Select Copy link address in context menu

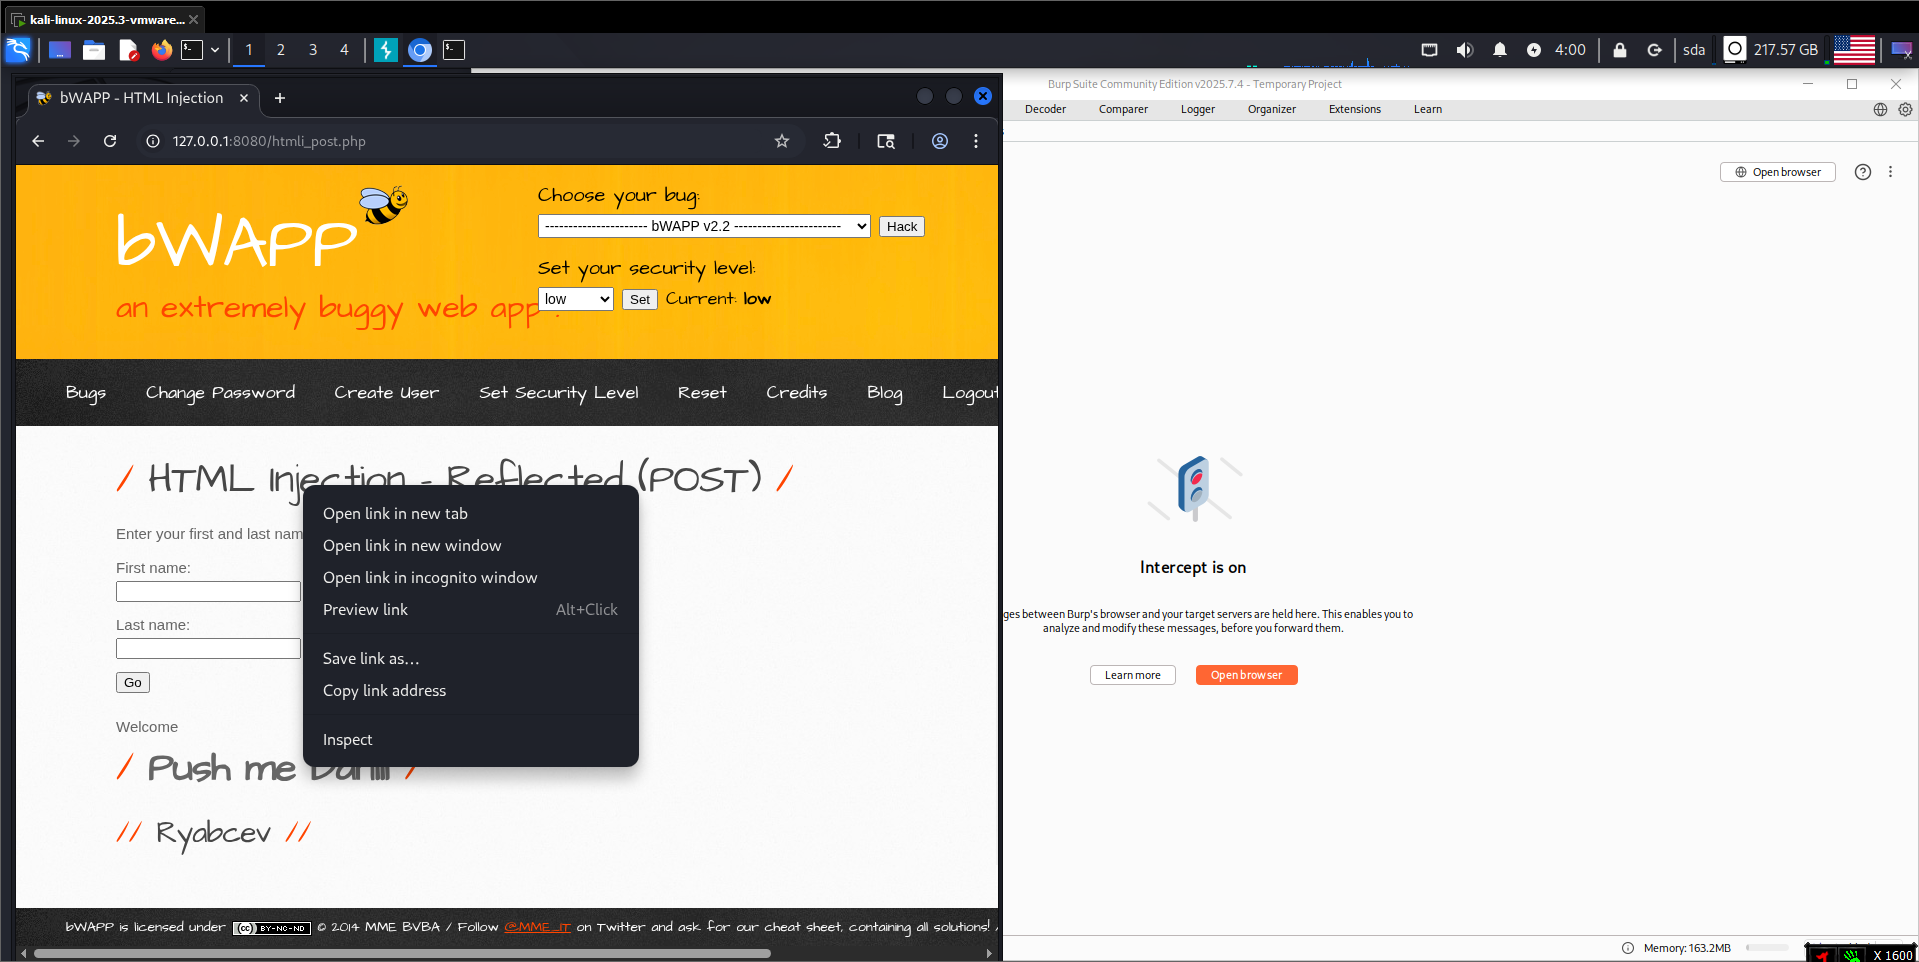point(385,691)
